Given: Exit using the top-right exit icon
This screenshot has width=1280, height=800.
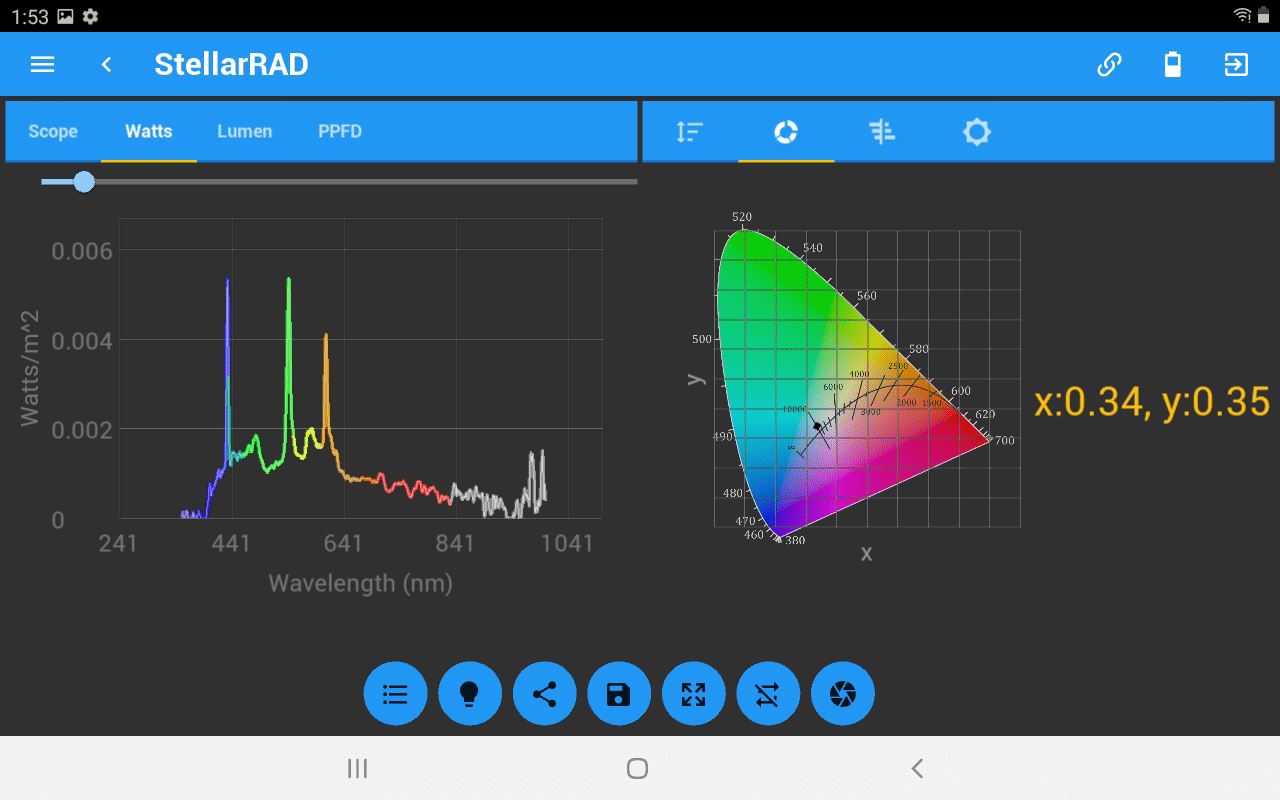Looking at the screenshot, I should pyautogui.click(x=1236, y=64).
